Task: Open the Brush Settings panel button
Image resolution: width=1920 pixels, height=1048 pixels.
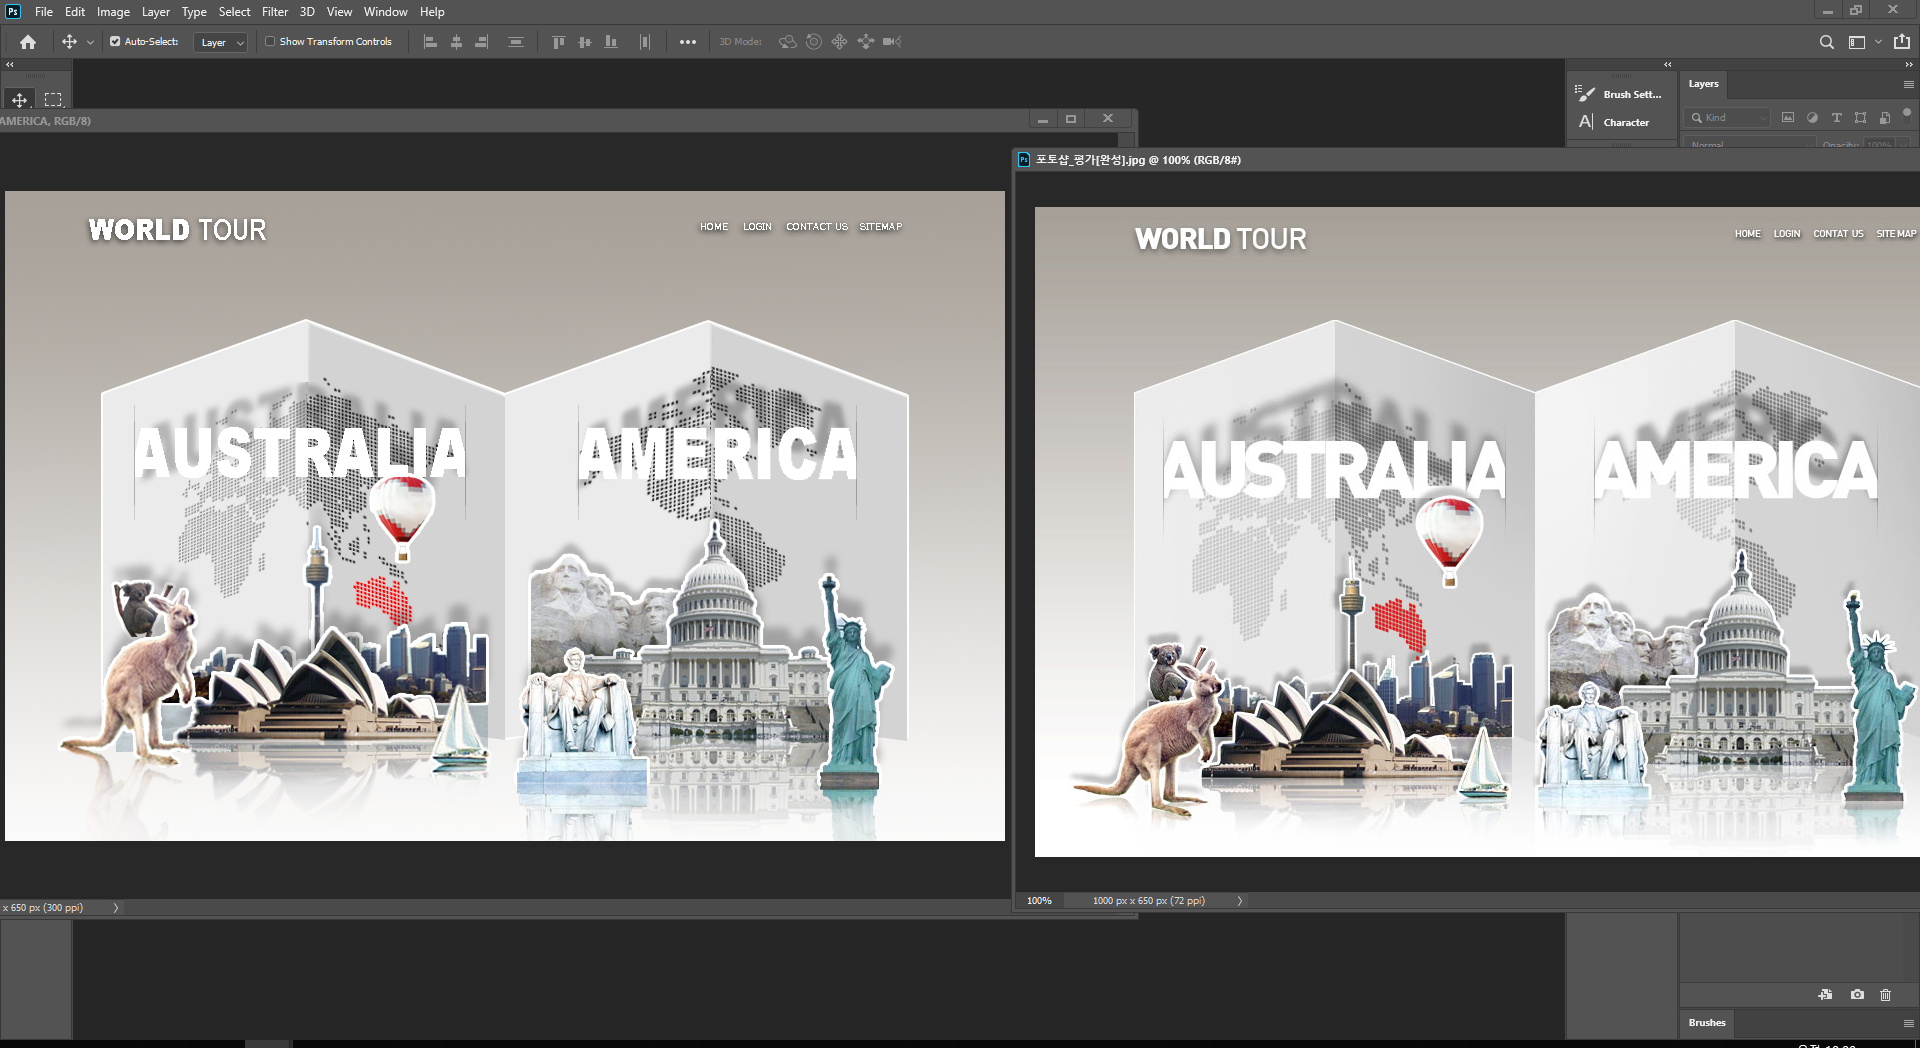Action: [x=1619, y=94]
